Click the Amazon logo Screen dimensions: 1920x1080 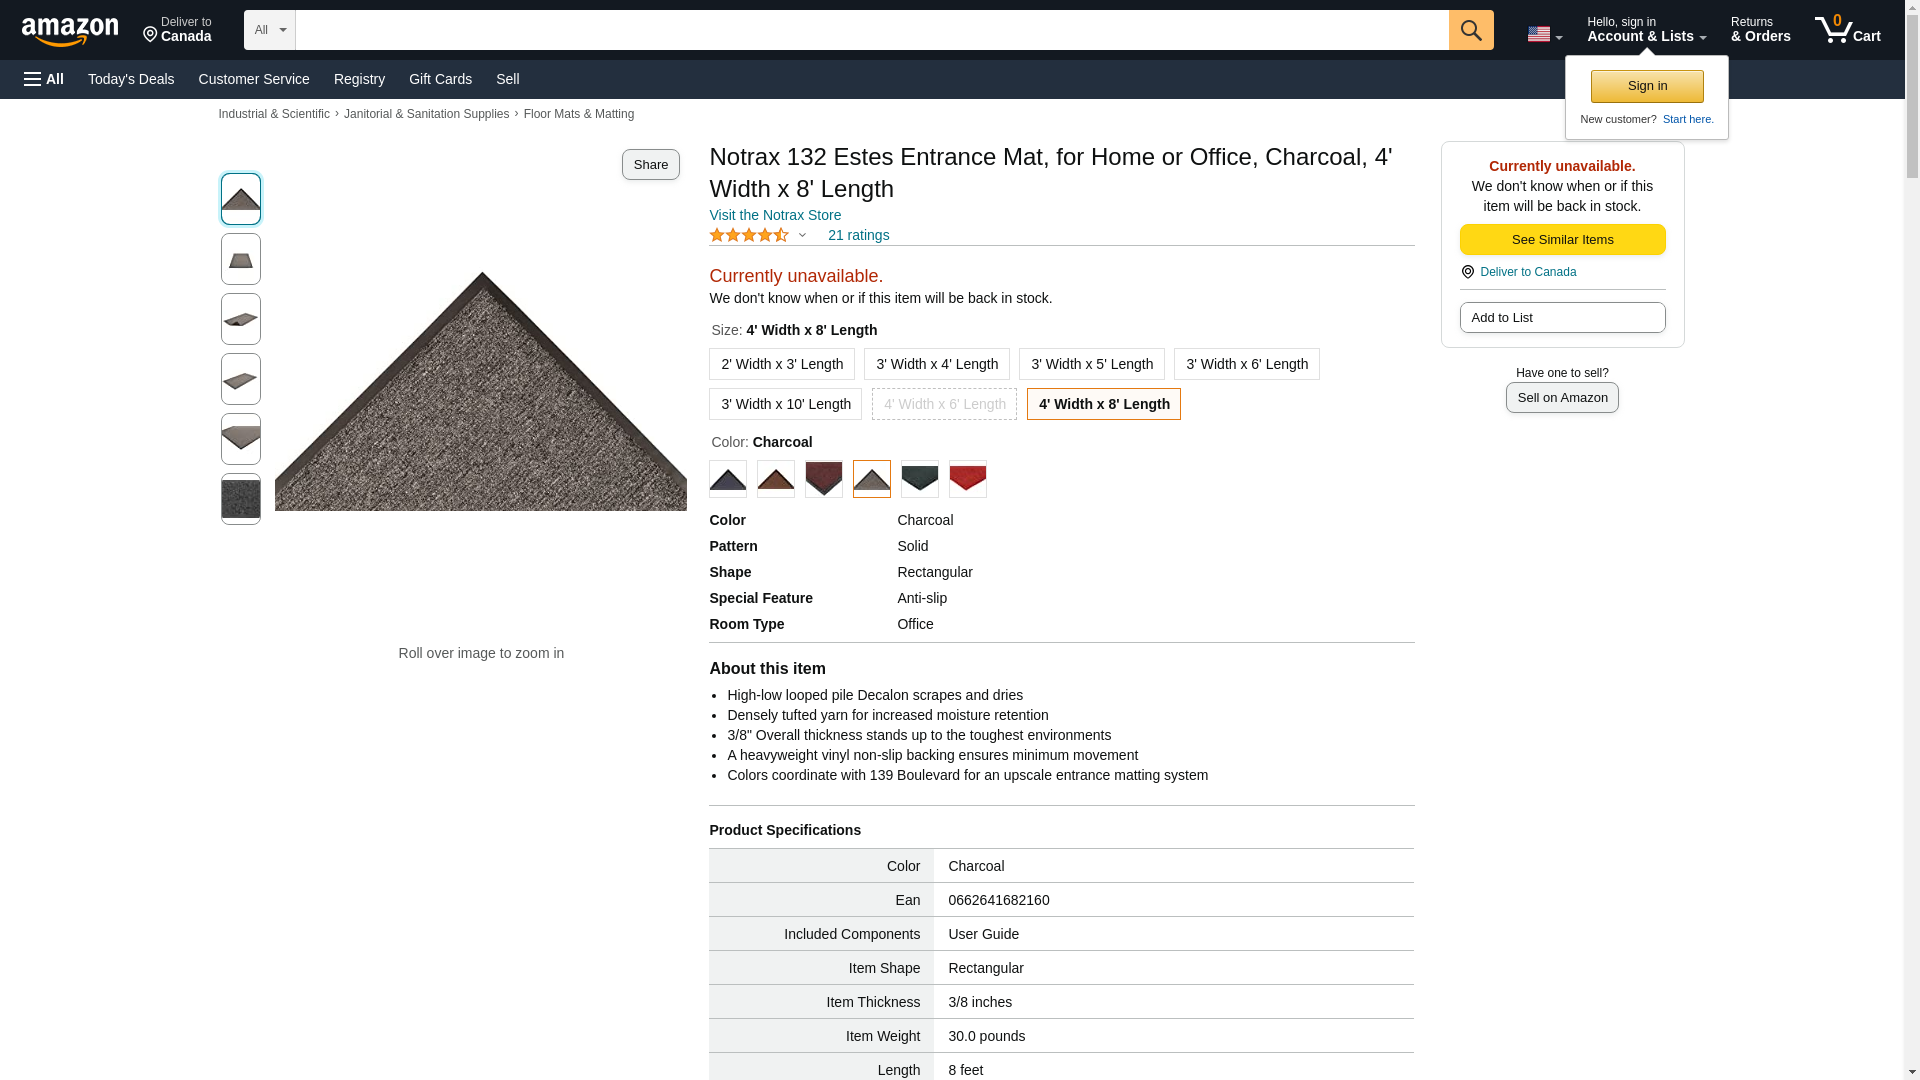70,31
